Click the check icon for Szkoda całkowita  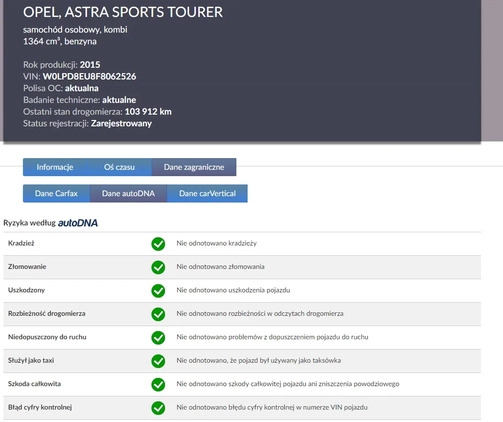(158, 384)
